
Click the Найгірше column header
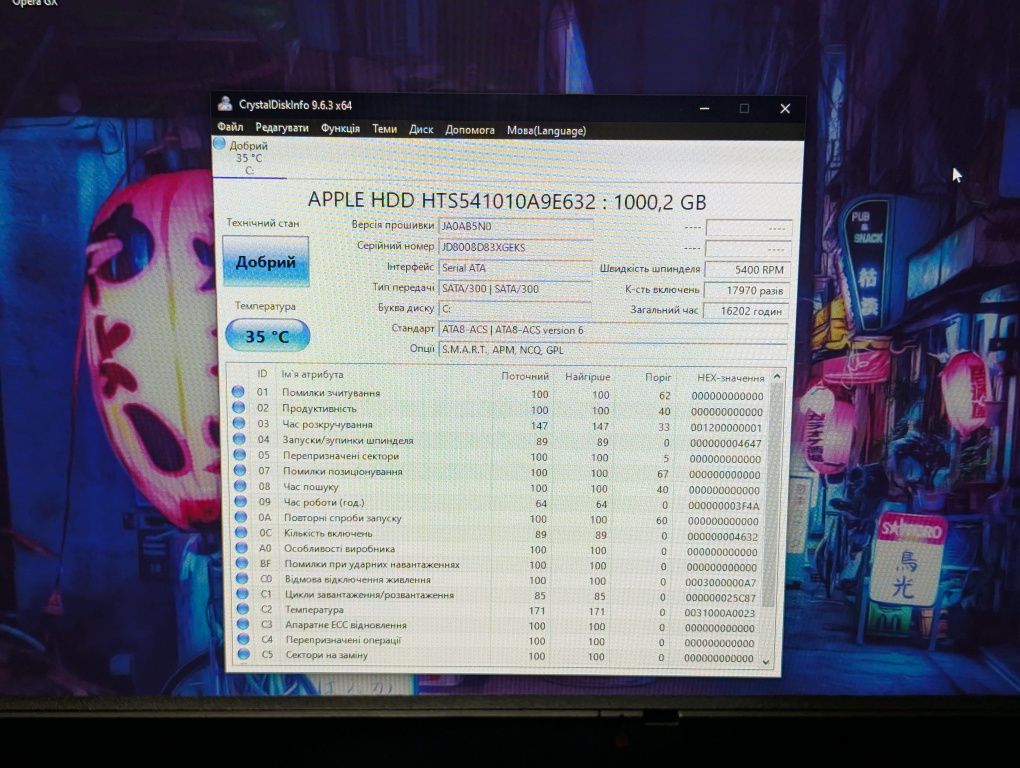point(587,377)
